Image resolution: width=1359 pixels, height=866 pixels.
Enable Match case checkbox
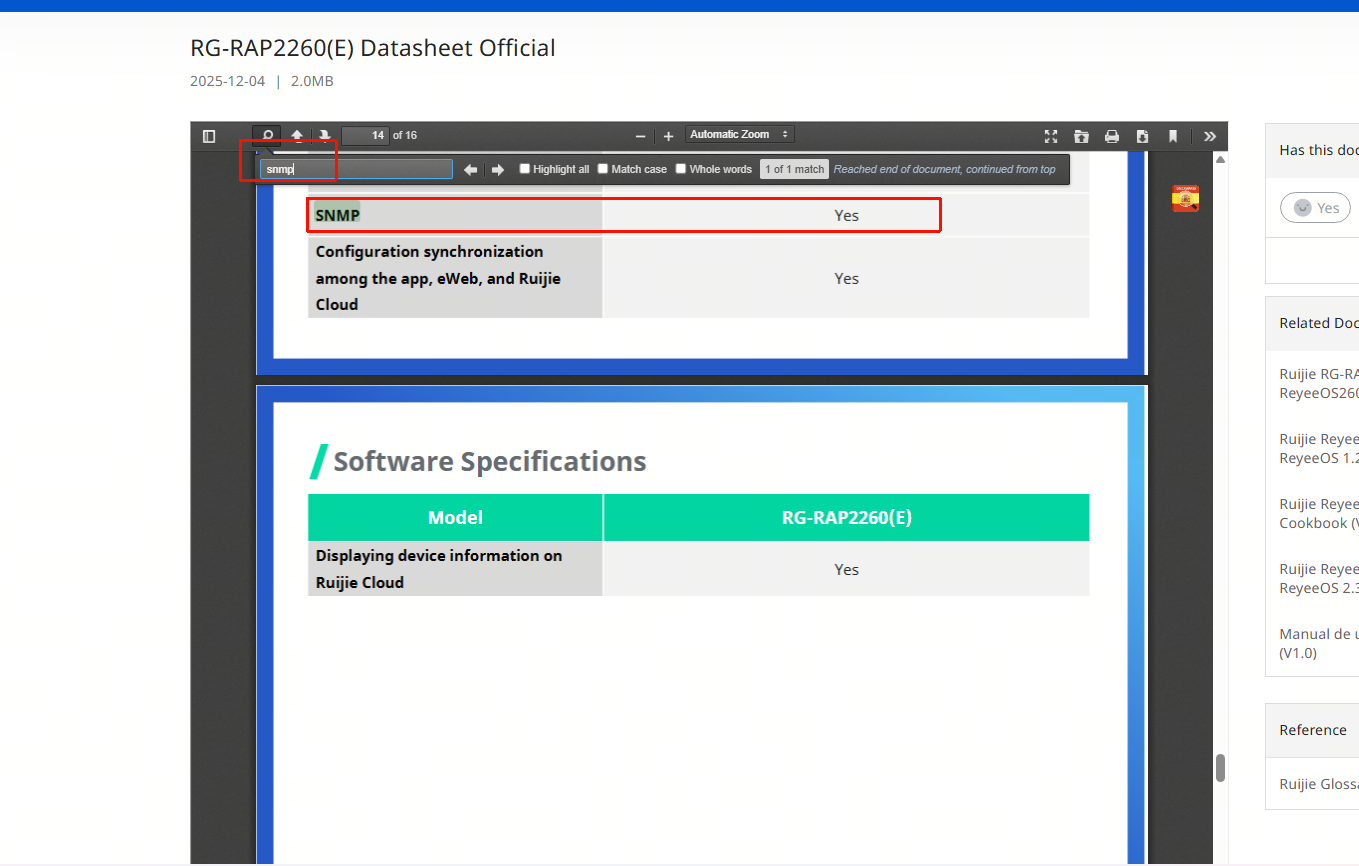click(x=603, y=169)
